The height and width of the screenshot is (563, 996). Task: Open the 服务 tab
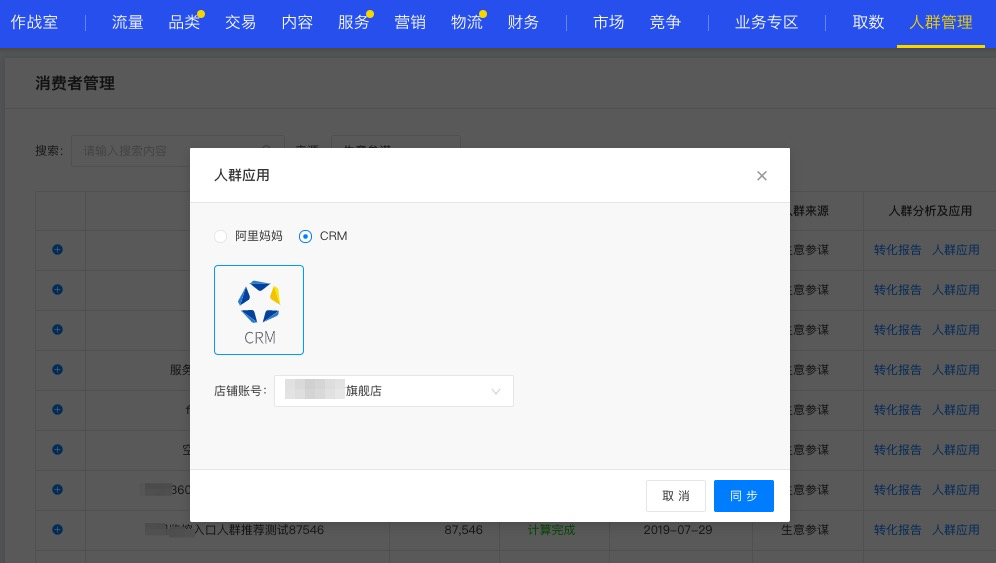click(354, 22)
